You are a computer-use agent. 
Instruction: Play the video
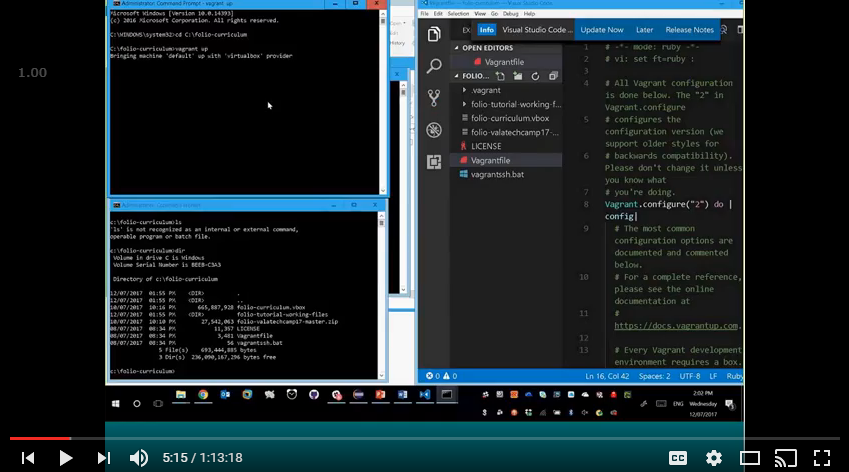point(66,458)
